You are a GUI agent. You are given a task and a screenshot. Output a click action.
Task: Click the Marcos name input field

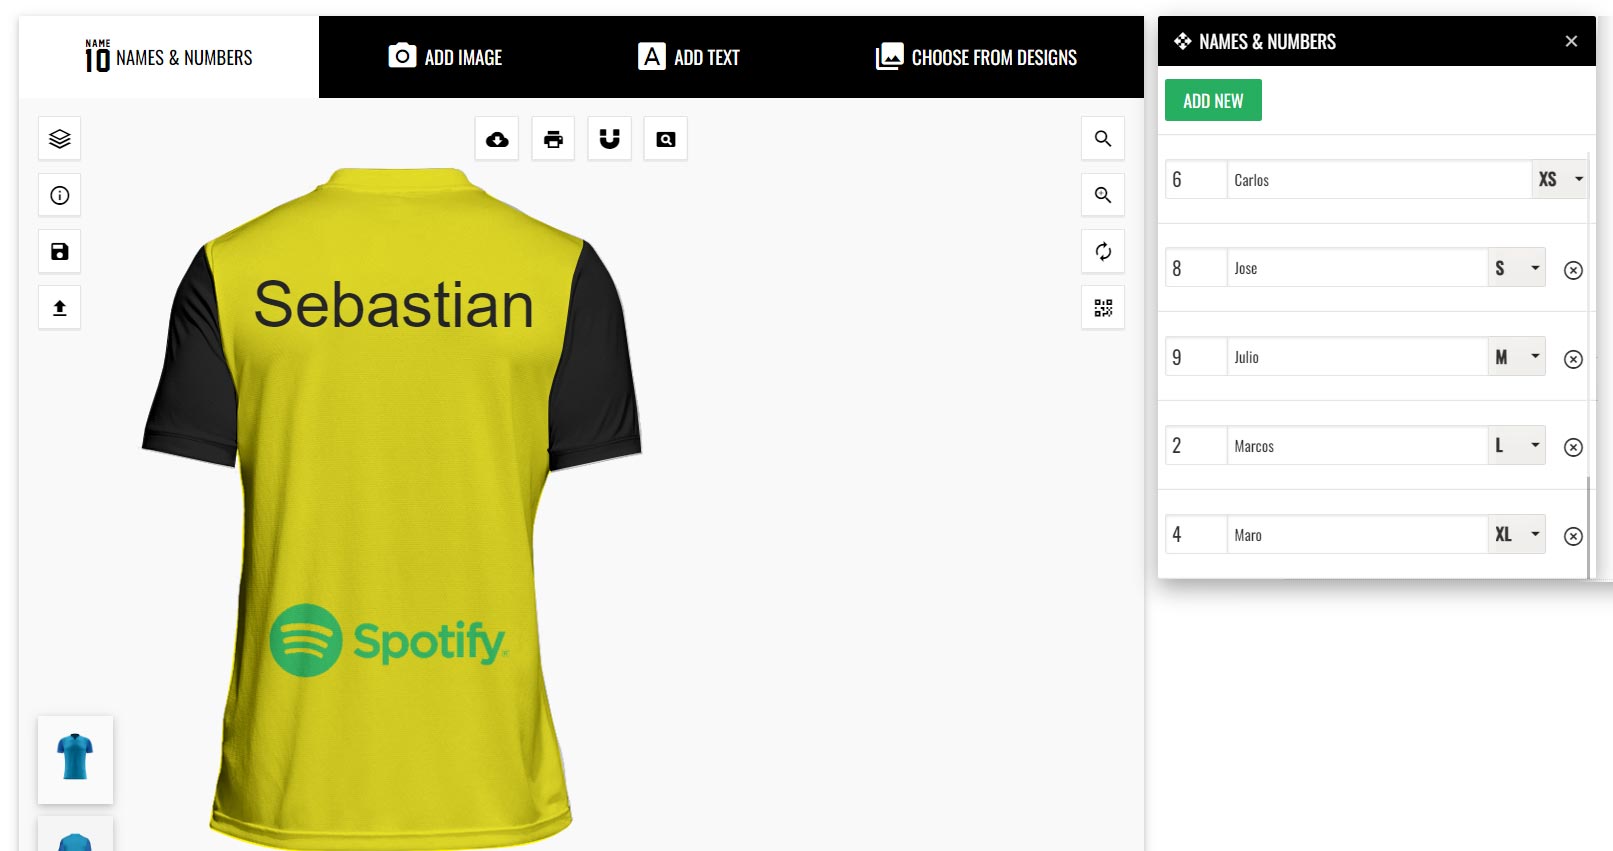click(1357, 445)
